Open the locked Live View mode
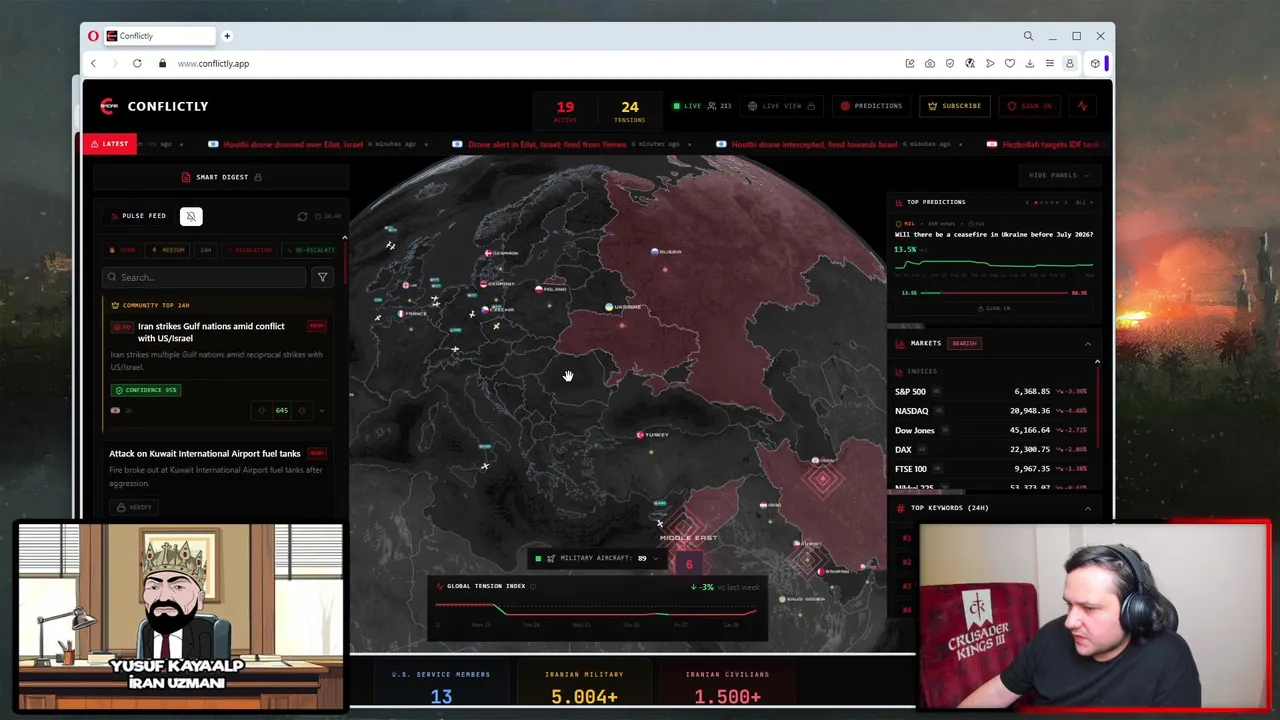Image resolution: width=1280 pixels, height=720 pixels. coord(781,106)
